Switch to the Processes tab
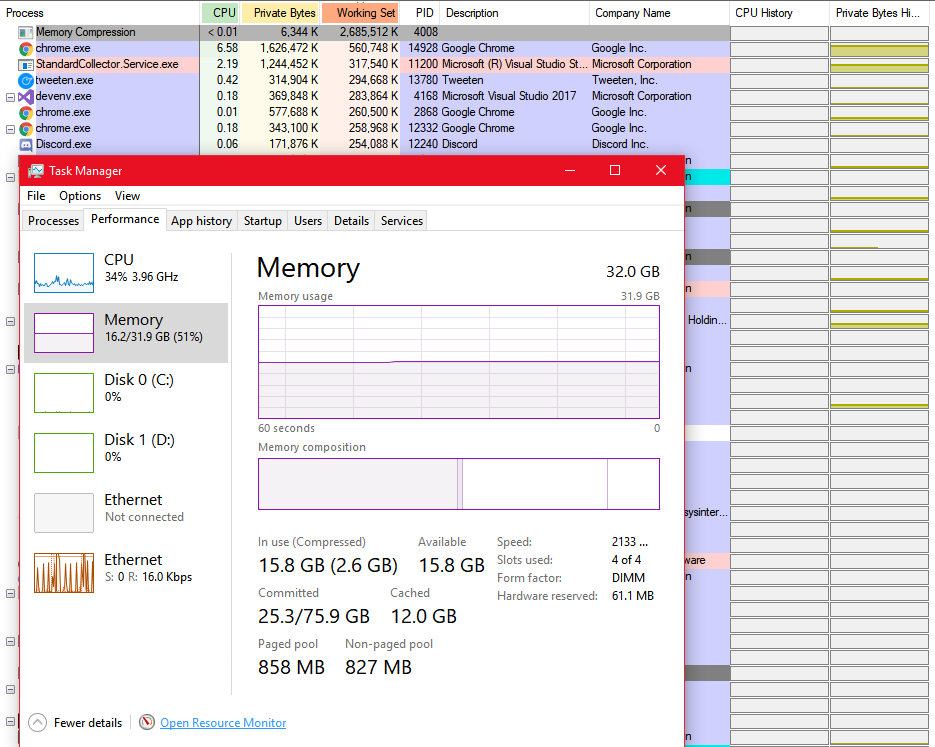This screenshot has width=935, height=747. point(53,221)
